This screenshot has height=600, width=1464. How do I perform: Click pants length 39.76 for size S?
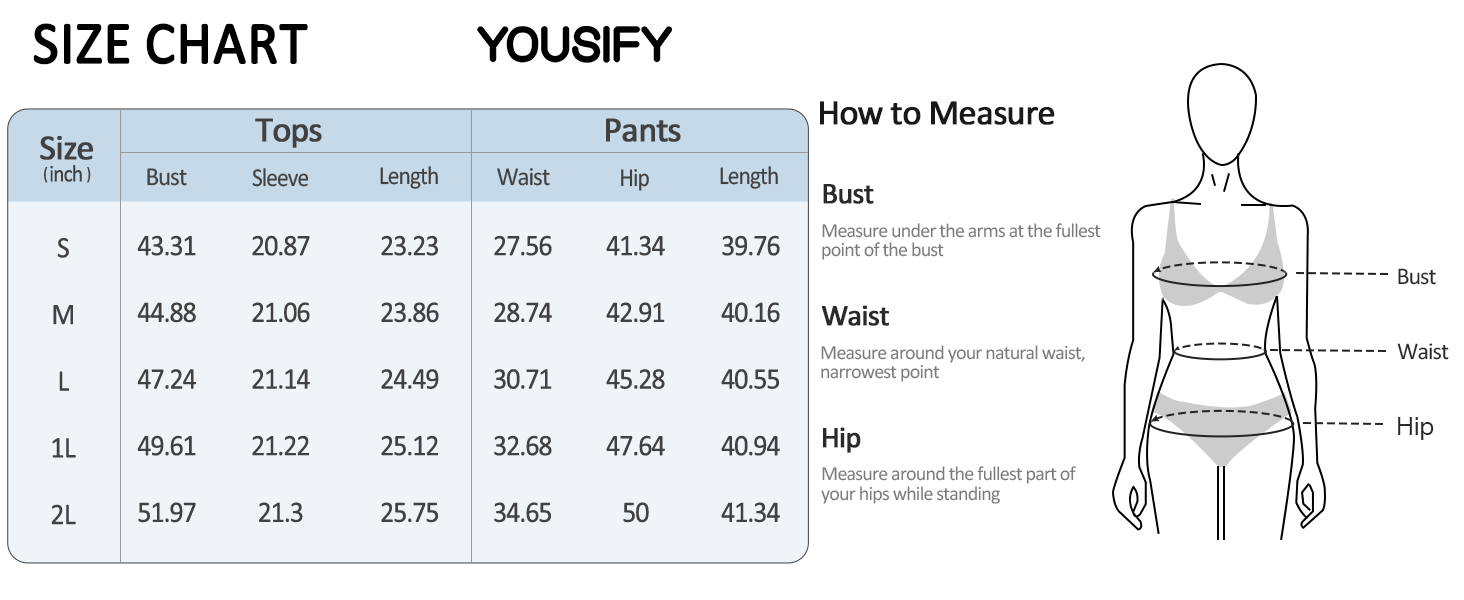pyautogui.click(x=750, y=246)
